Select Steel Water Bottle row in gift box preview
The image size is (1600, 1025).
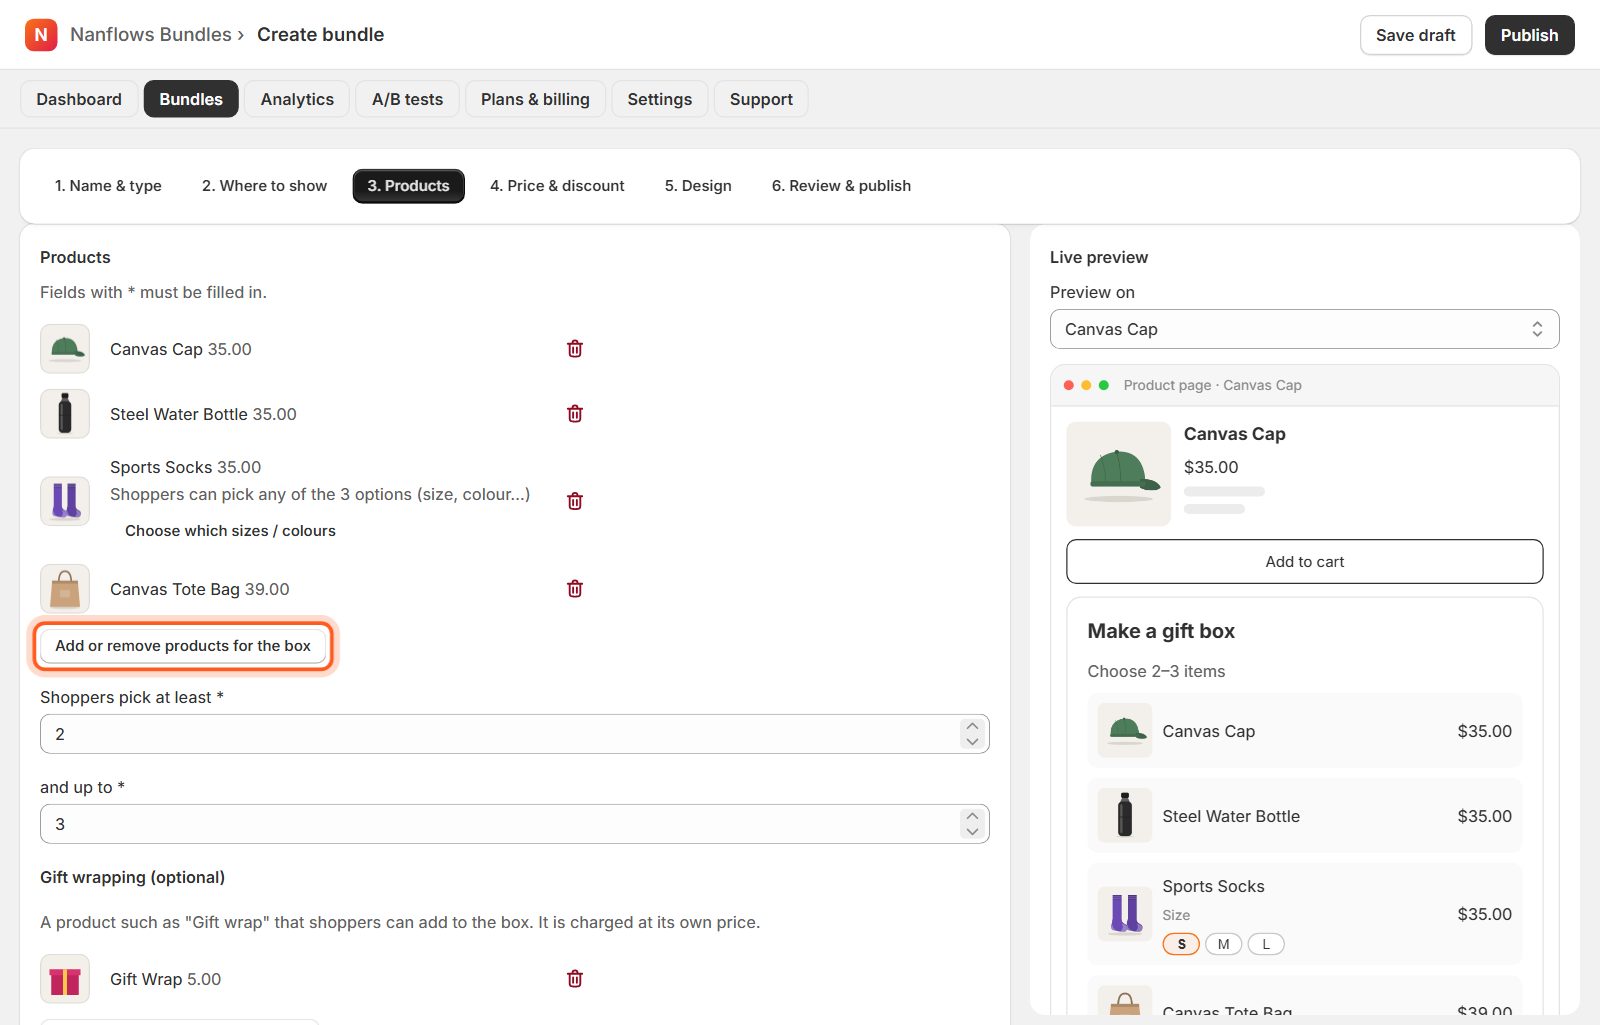1304,816
